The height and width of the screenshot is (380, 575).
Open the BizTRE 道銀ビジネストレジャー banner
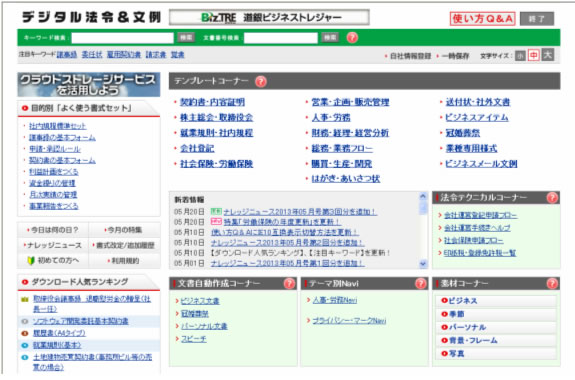click(x=269, y=17)
